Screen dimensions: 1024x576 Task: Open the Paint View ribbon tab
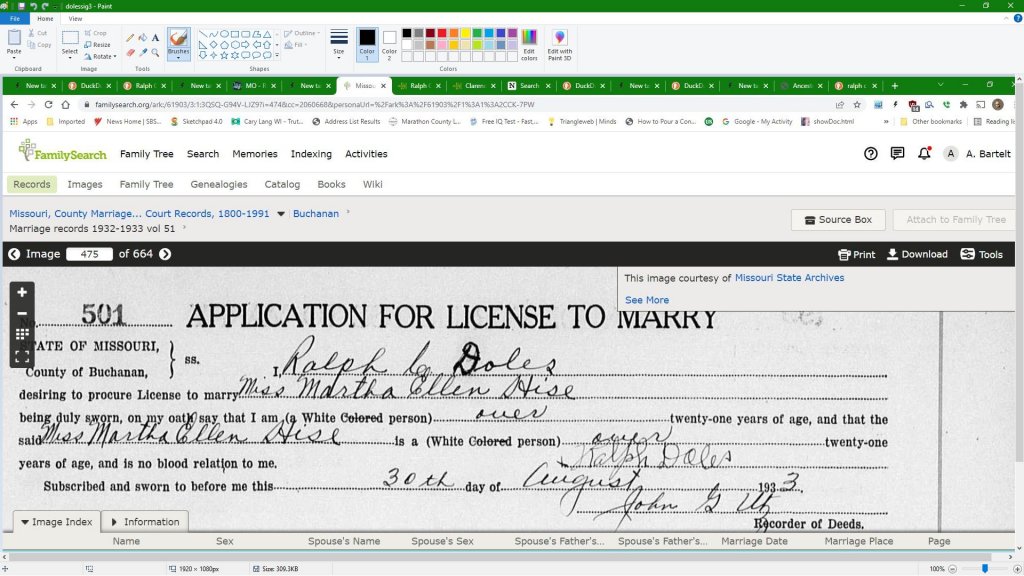76,18
